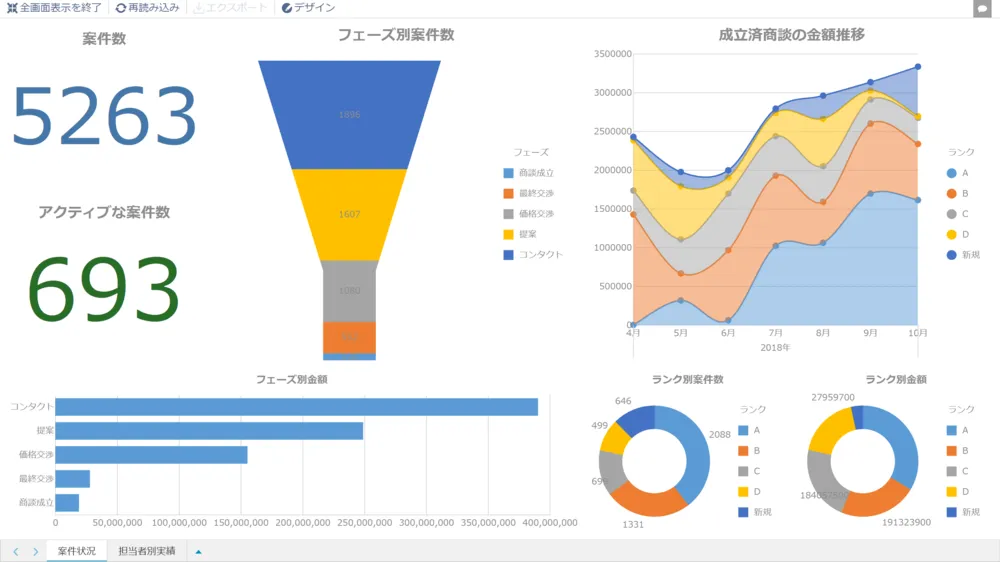The width and height of the screenshot is (1000, 562).
Task: Select D in ランク別案件数 legend
Action: point(749,492)
